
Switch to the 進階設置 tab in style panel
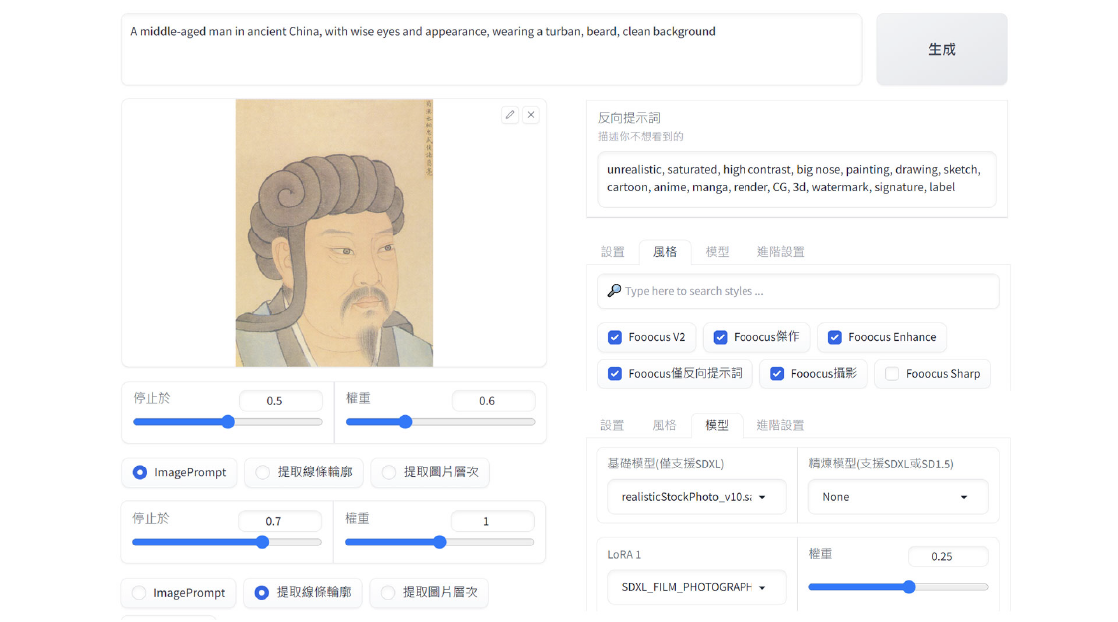780,252
